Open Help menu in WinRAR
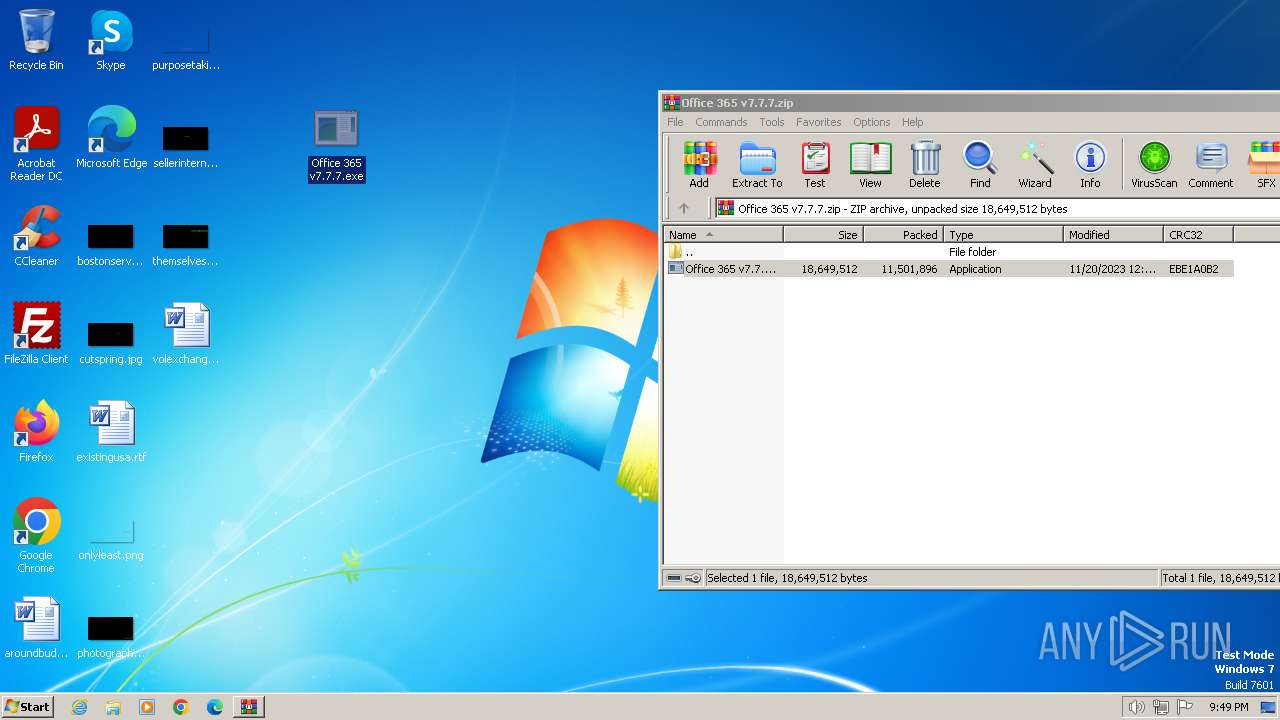 coord(912,122)
